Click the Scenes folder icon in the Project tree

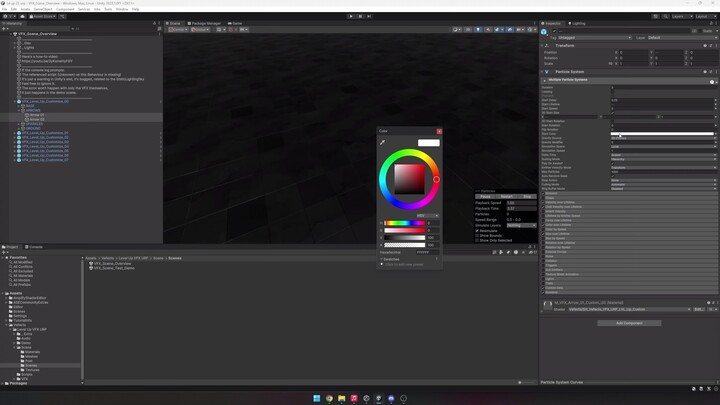(22, 366)
